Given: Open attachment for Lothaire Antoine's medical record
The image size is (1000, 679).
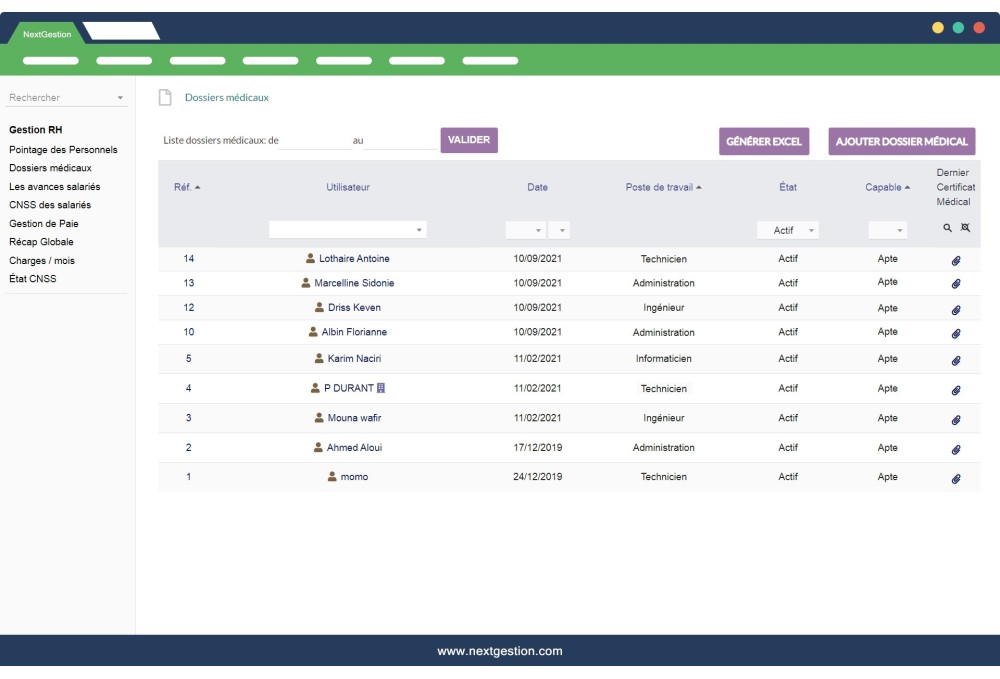Looking at the screenshot, I should 955,260.
